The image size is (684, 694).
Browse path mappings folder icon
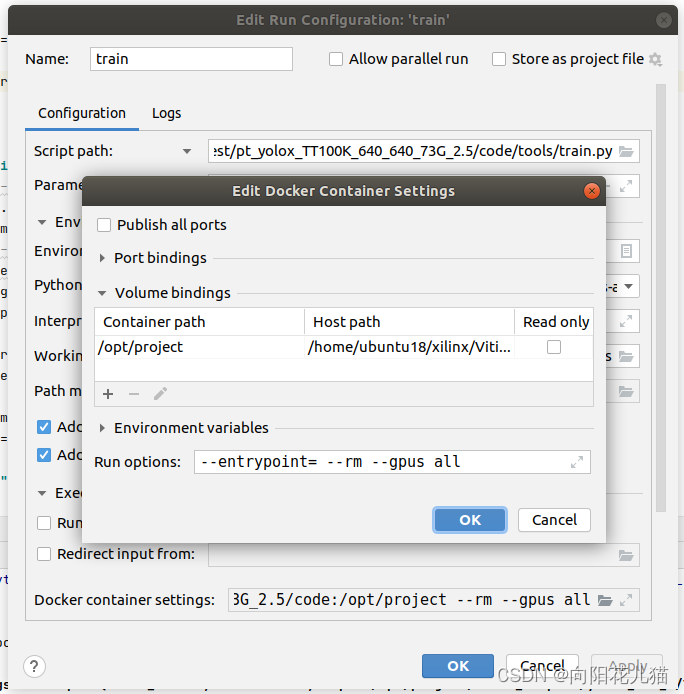[x=626, y=391]
